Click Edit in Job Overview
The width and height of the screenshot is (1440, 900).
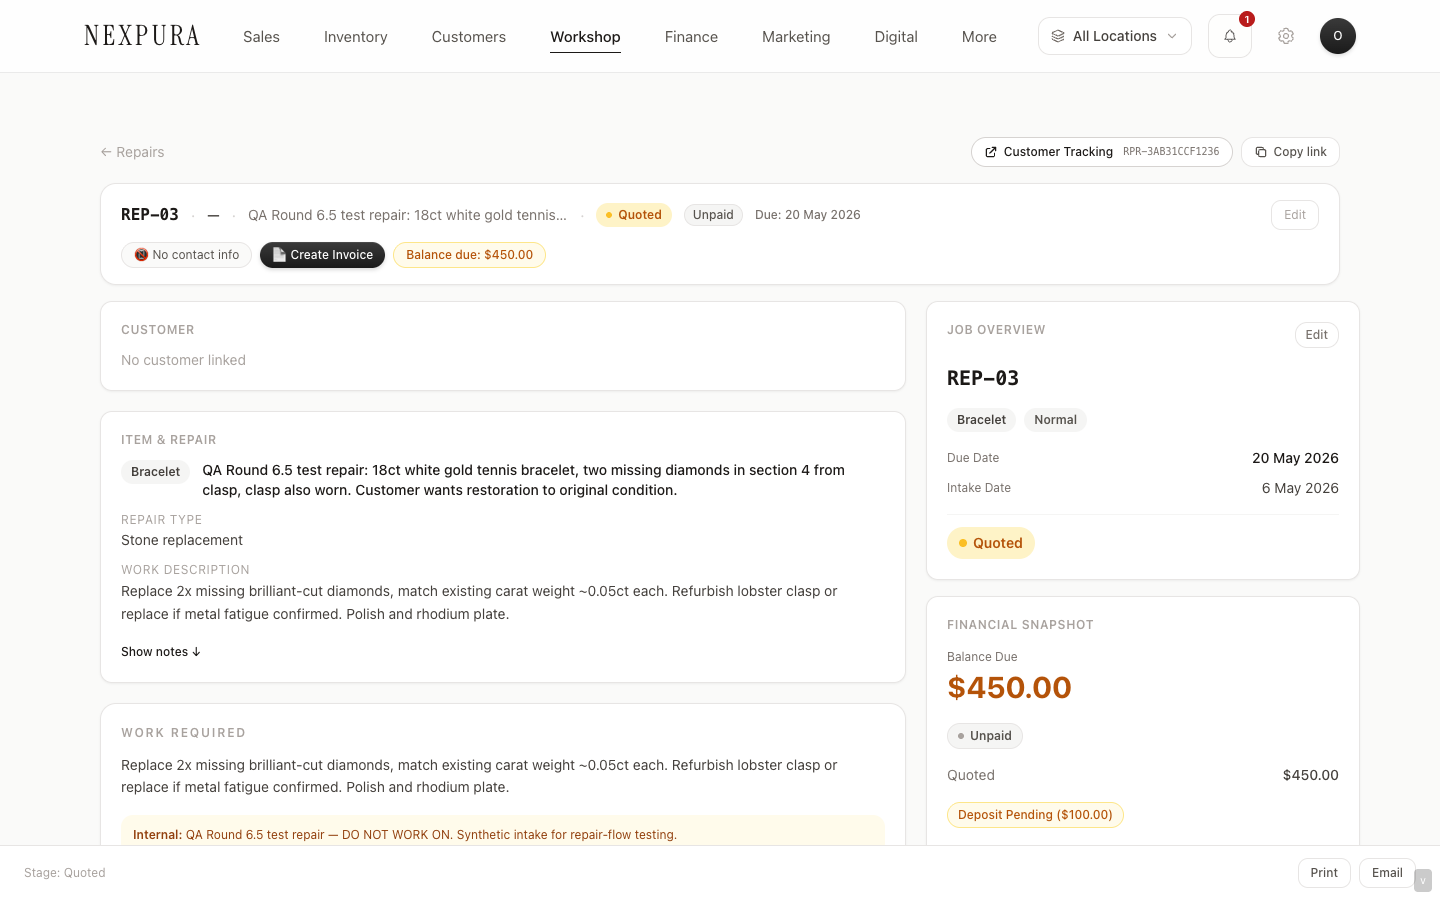(x=1317, y=335)
